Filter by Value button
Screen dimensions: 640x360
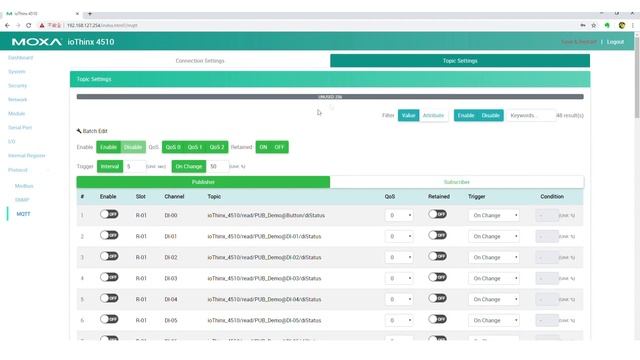[x=409, y=116]
